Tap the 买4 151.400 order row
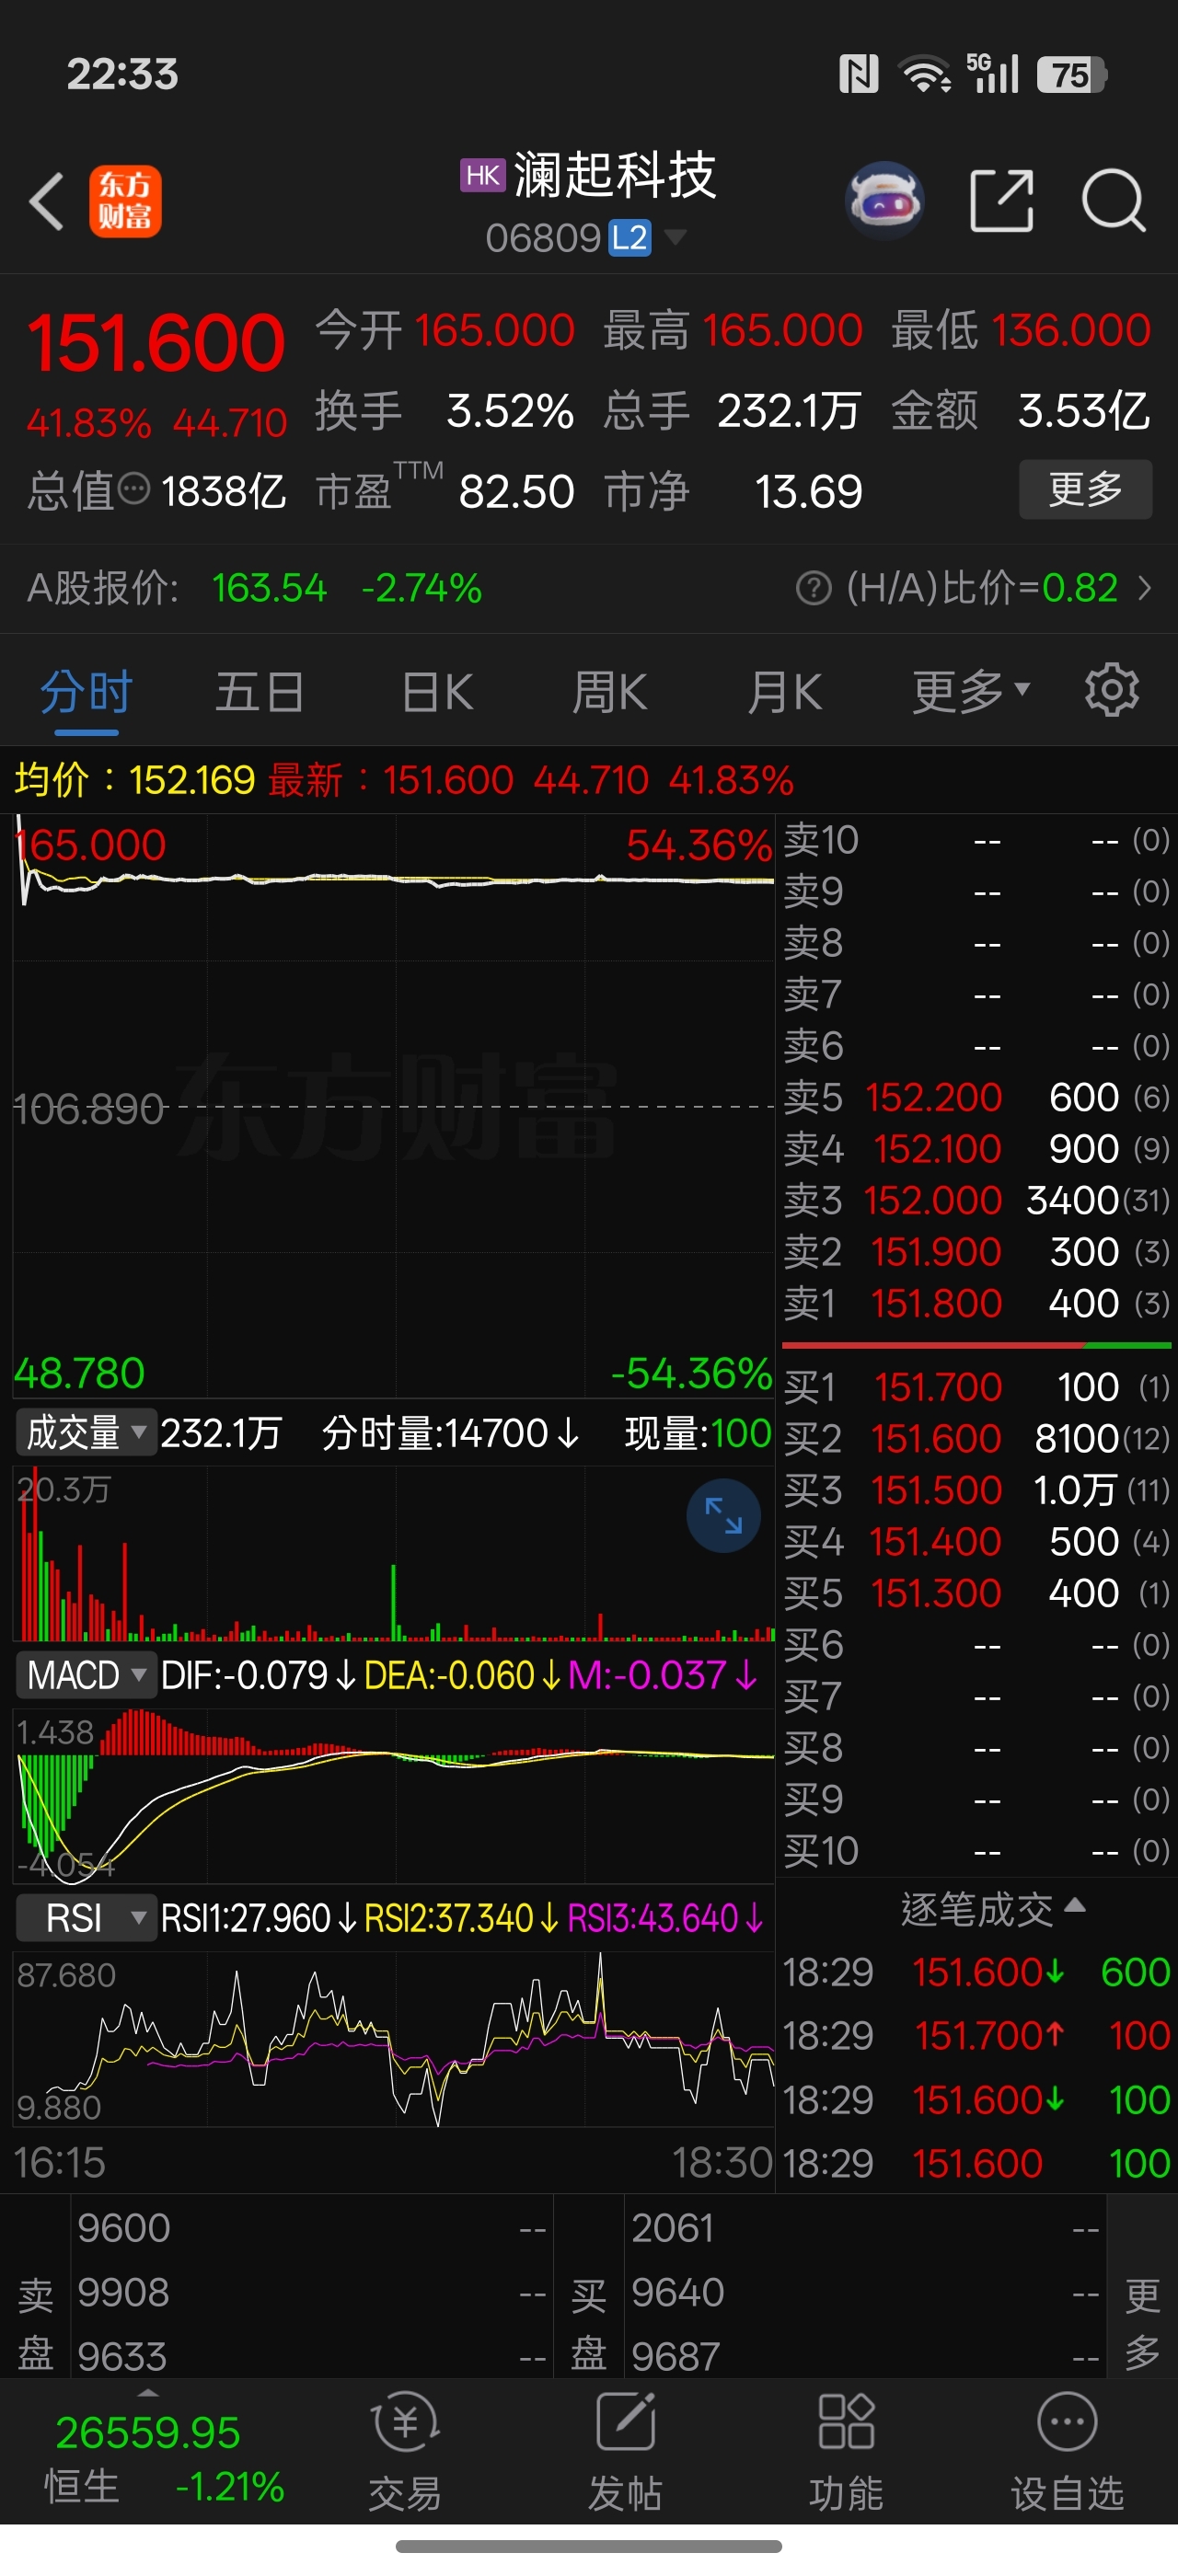Viewport: 1178px width, 2576px height. click(x=976, y=1541)
